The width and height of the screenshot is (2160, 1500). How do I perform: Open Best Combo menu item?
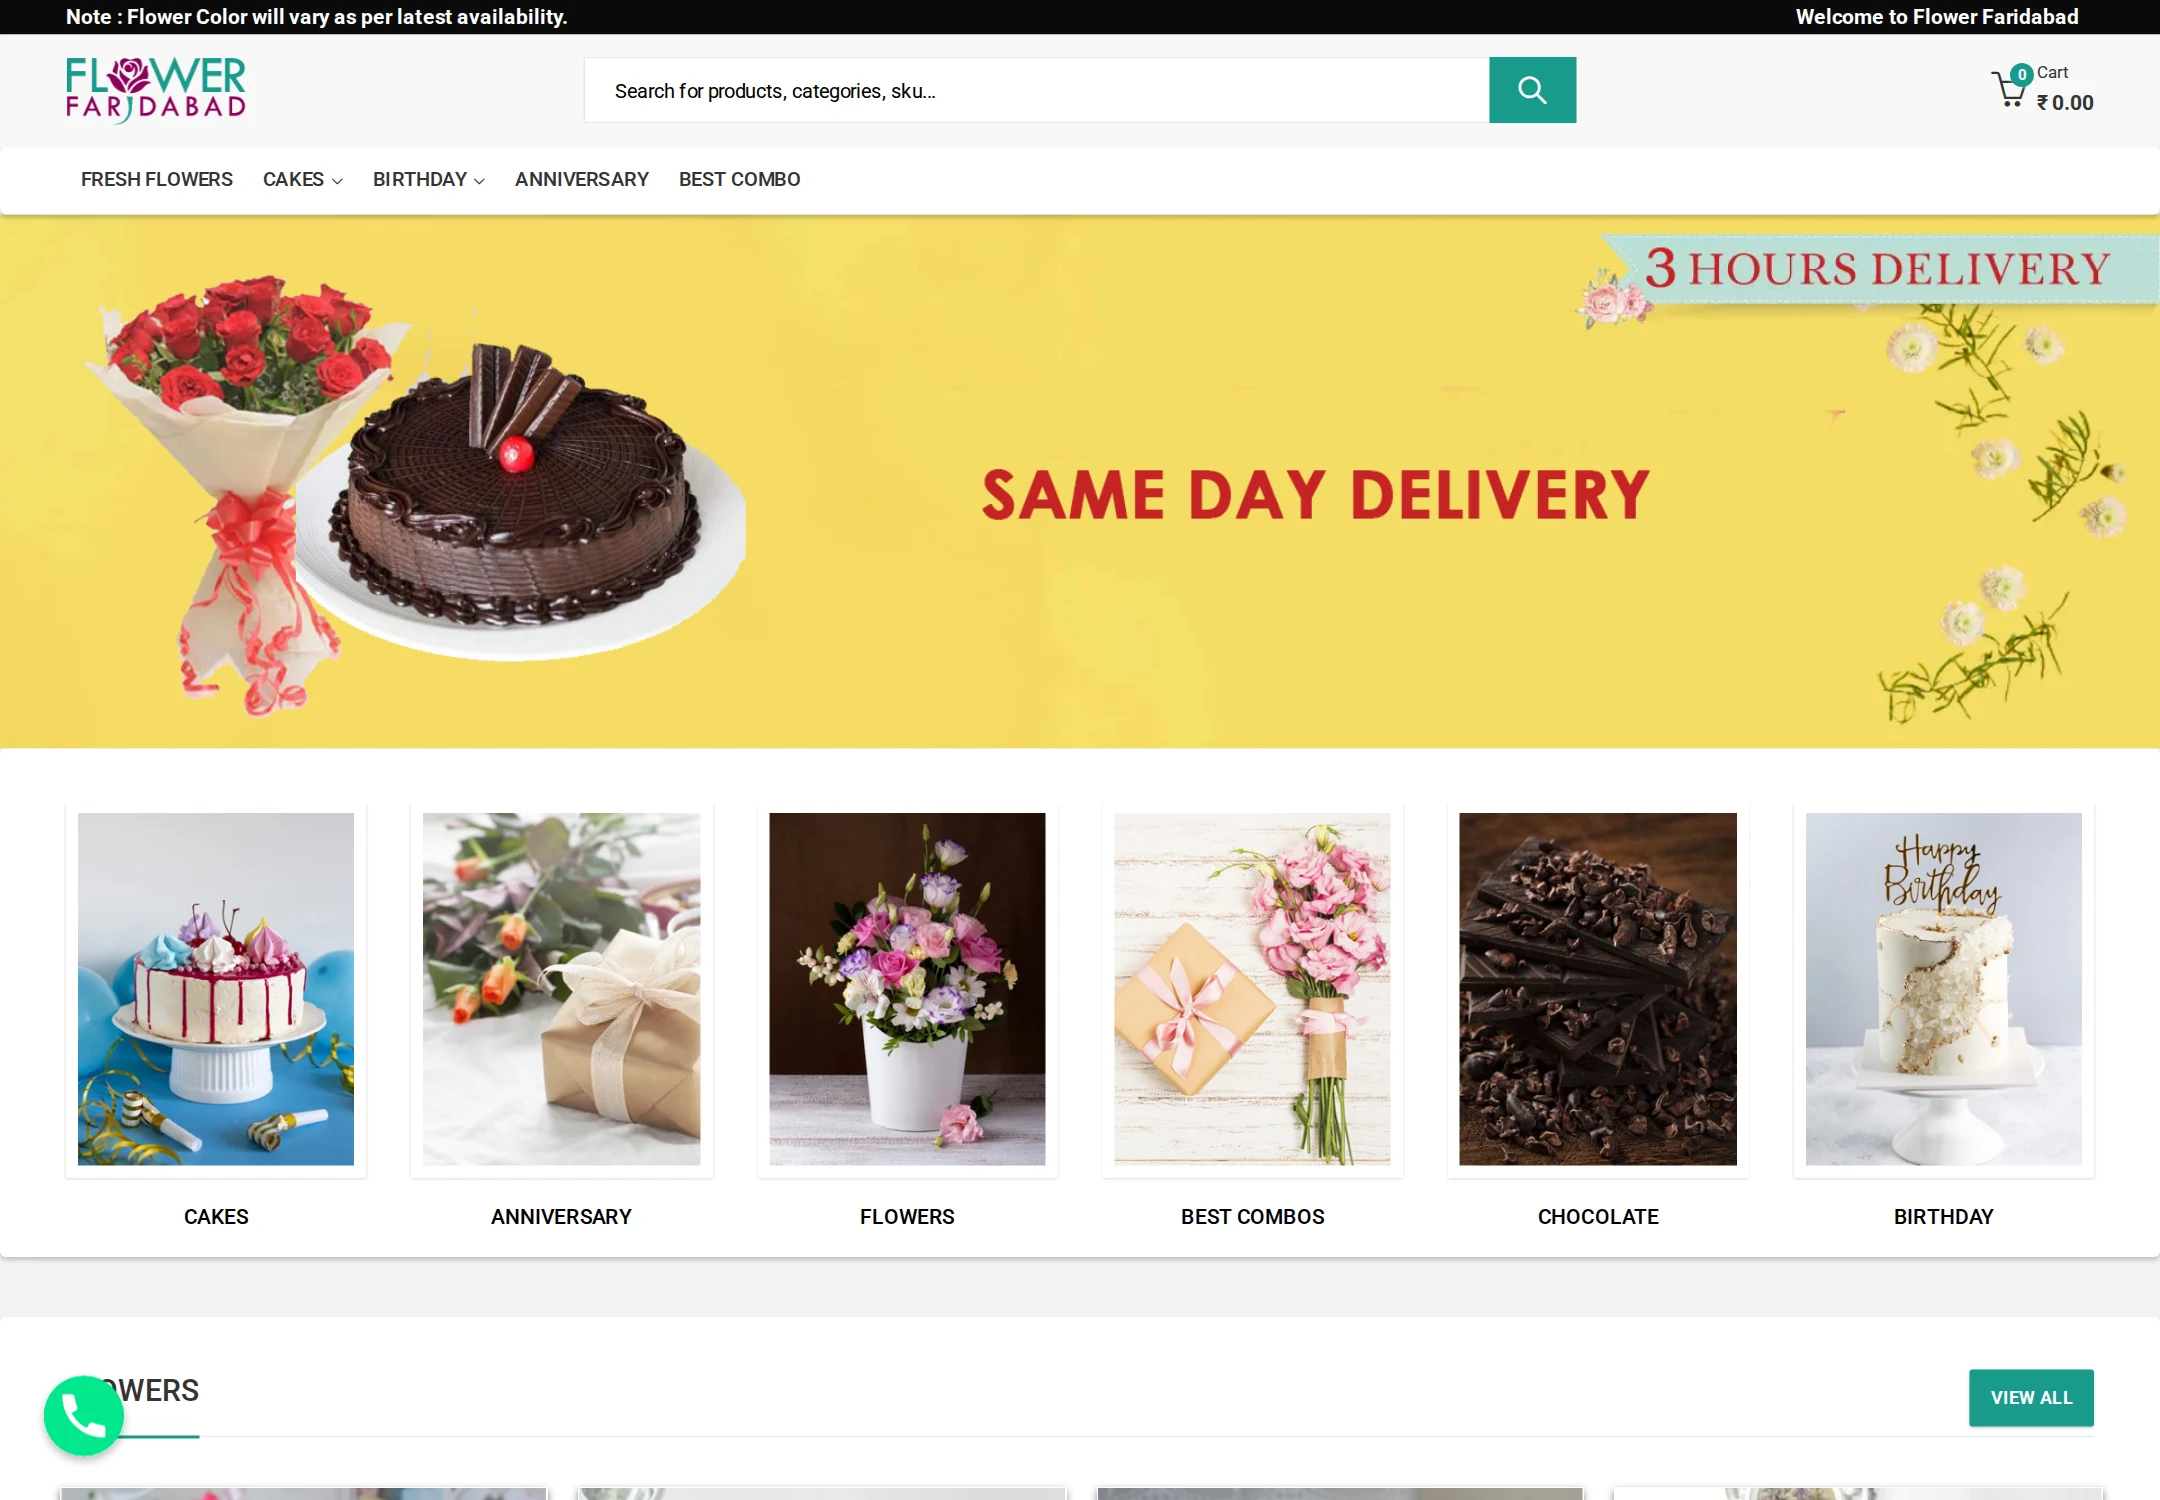click(x=739, y=179)
